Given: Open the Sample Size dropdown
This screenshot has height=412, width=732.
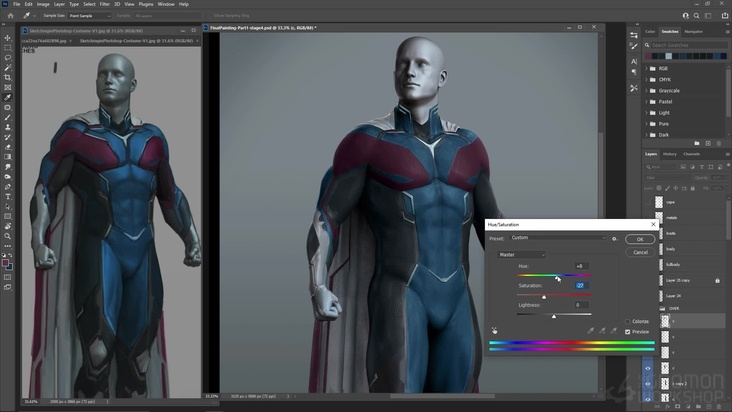Looking at the screenshot, I should pyautogui.click(x=90, y=16).
